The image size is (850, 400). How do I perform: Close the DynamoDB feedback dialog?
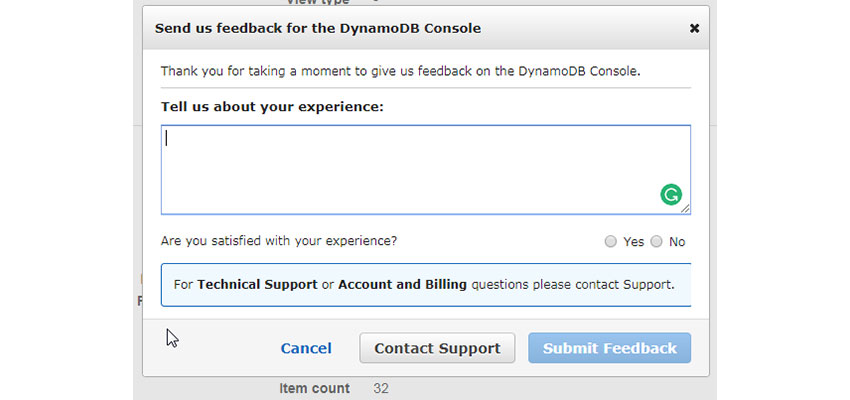[694, 29]
